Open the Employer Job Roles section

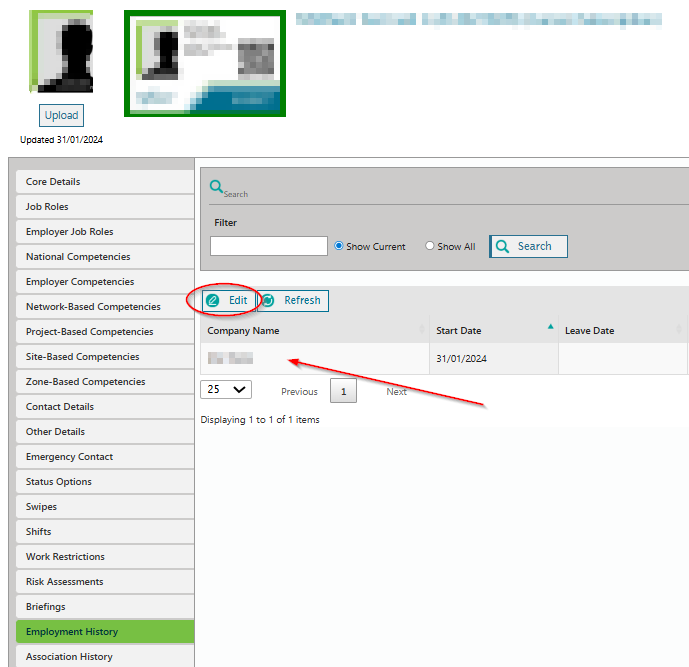point(105,232)
